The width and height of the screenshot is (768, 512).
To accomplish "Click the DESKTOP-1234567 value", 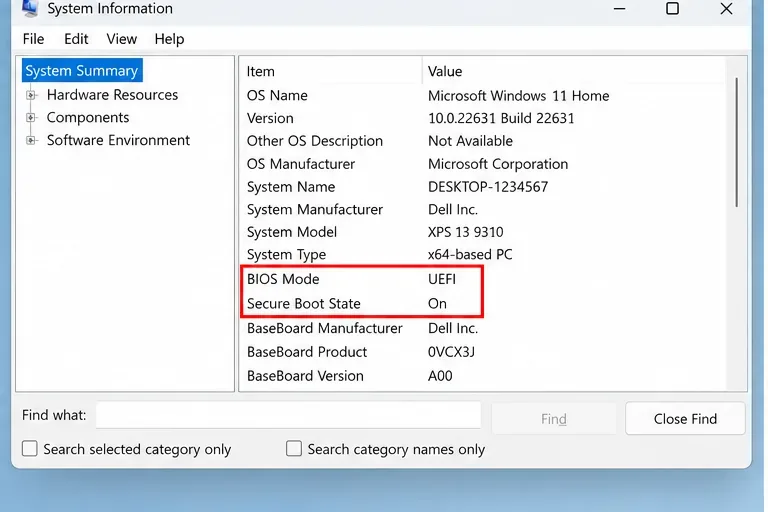I will click(488, 187).
